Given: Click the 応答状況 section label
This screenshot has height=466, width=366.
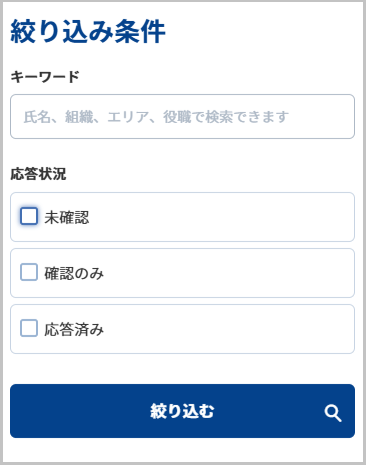Looking at the screenshot, I should tap(38, 174).
